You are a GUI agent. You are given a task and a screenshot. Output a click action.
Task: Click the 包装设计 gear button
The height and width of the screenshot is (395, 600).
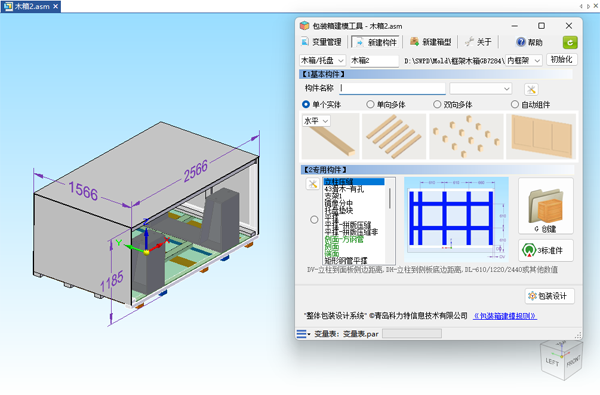549,296
